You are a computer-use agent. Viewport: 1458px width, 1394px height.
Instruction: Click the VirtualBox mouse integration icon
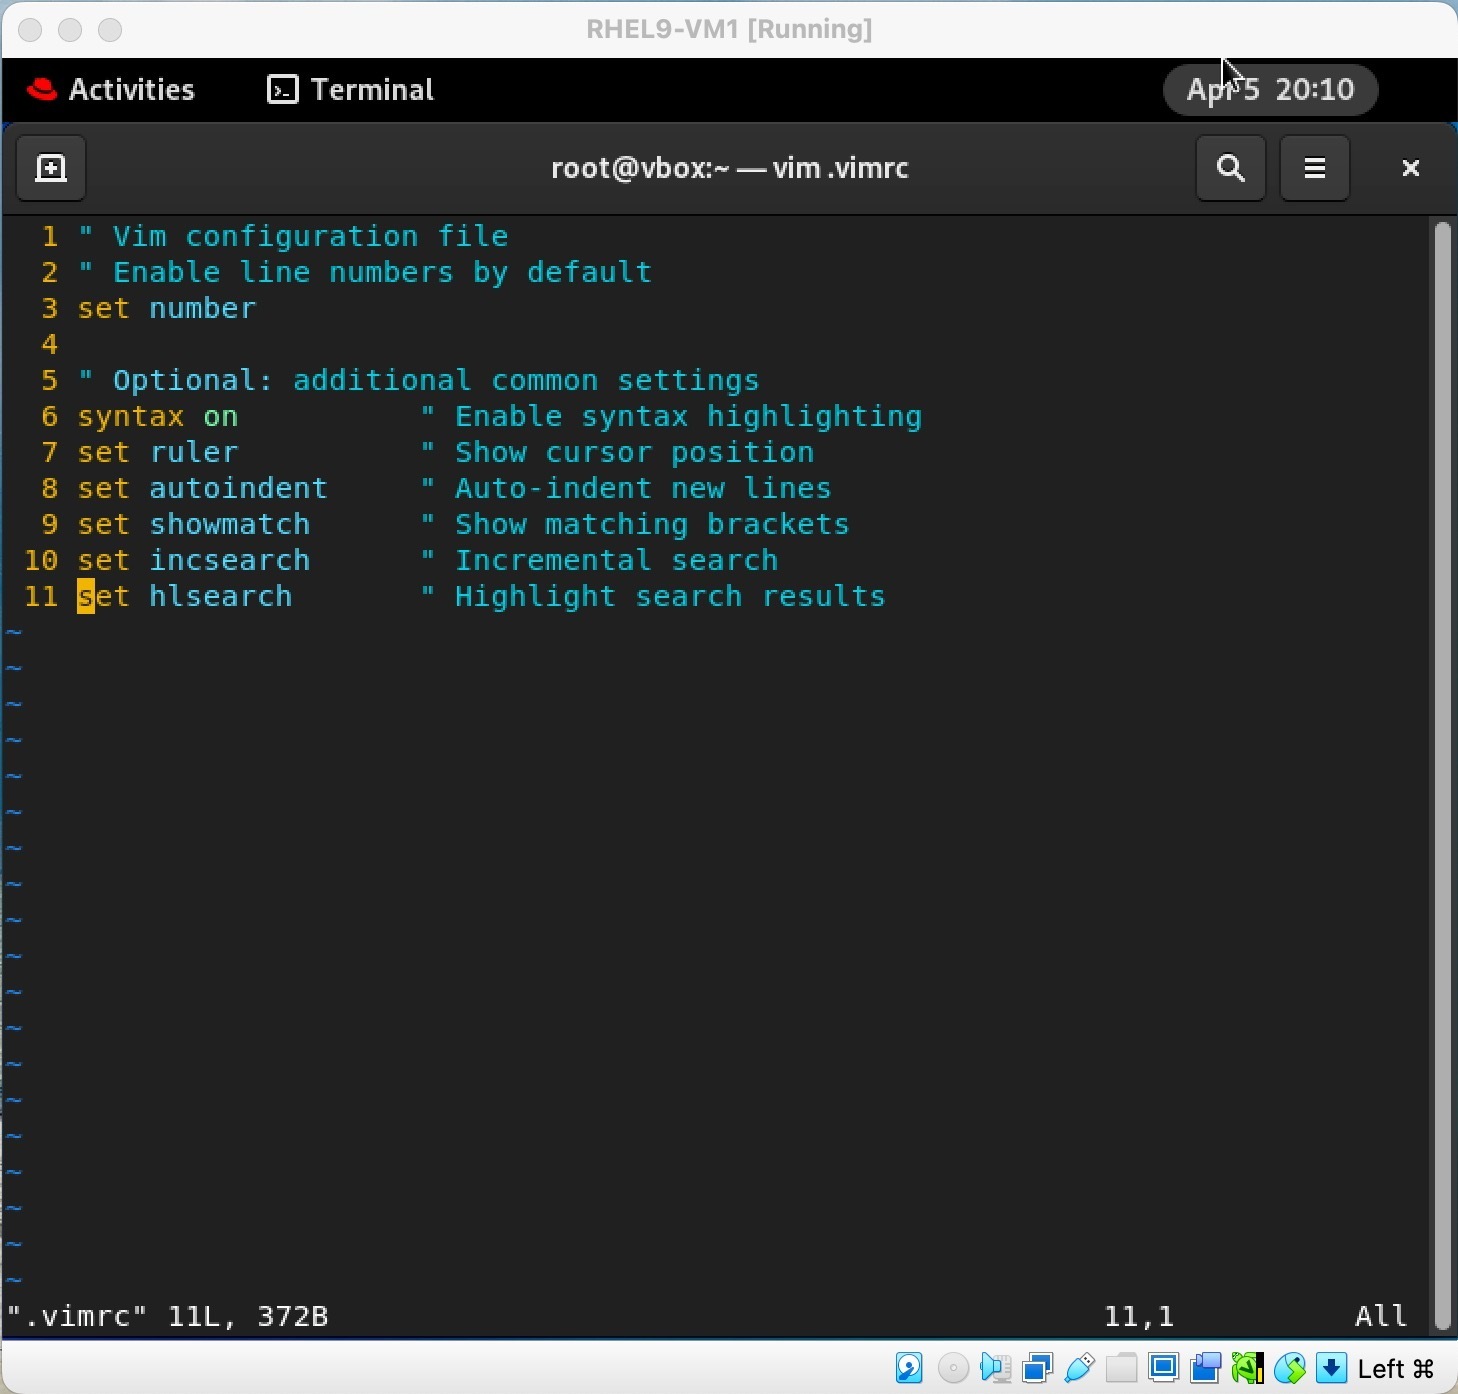pos(1289,1367)
